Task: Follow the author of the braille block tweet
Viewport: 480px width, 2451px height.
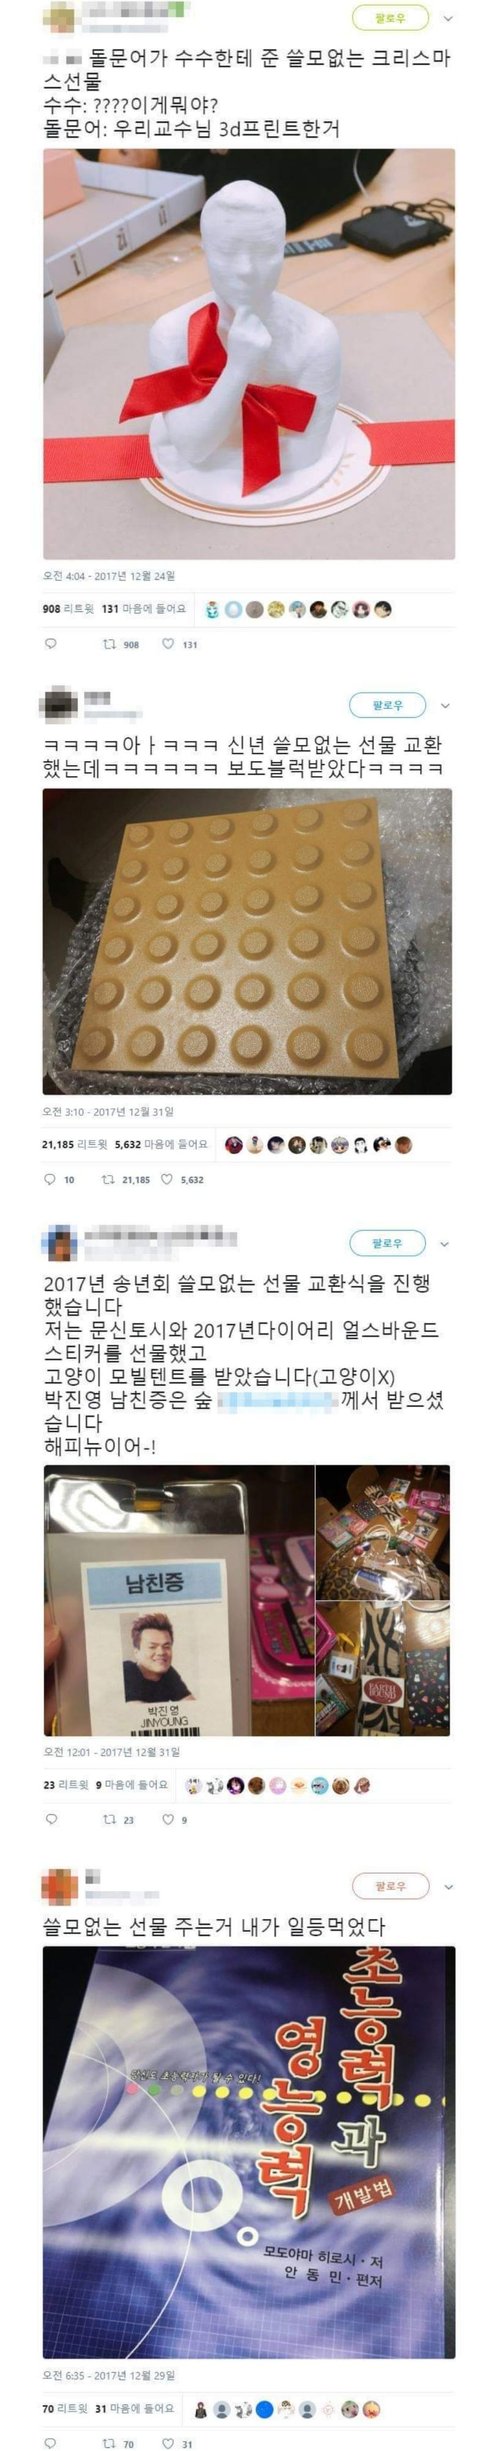Action: (387, 705)
